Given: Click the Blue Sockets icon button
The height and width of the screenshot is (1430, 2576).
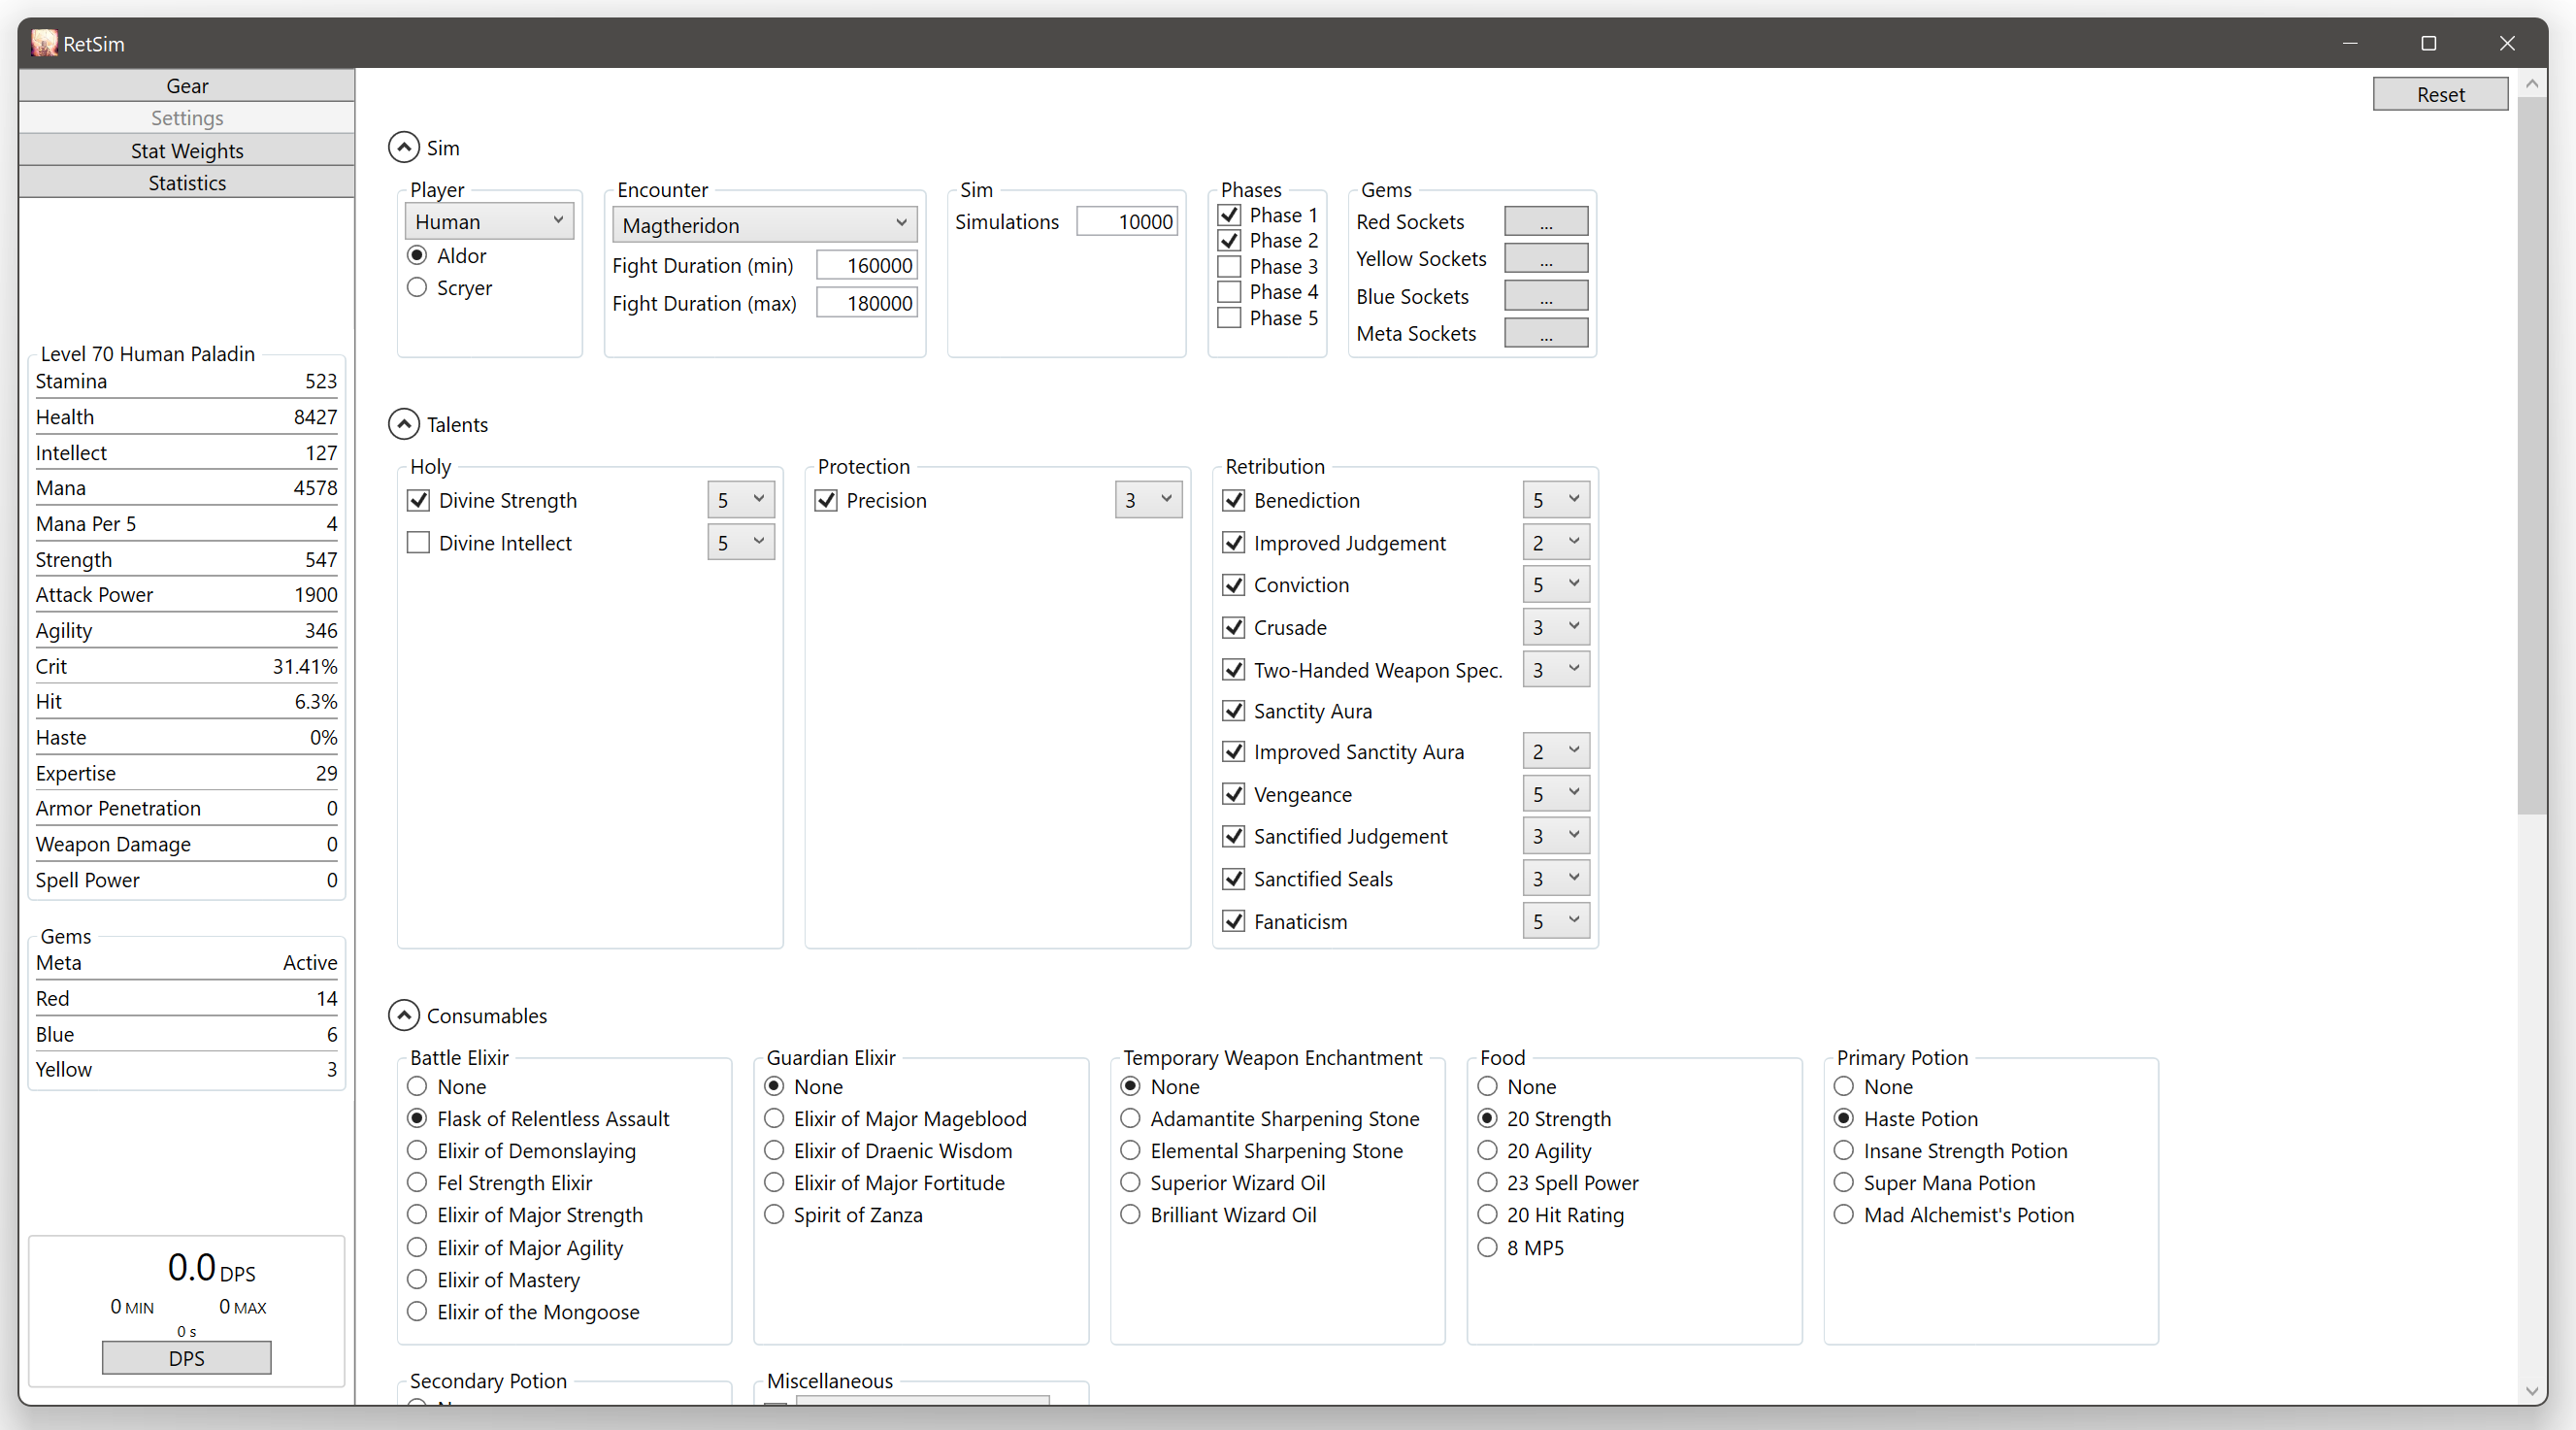Looking at the screenshot, I should click(1542, 296).
